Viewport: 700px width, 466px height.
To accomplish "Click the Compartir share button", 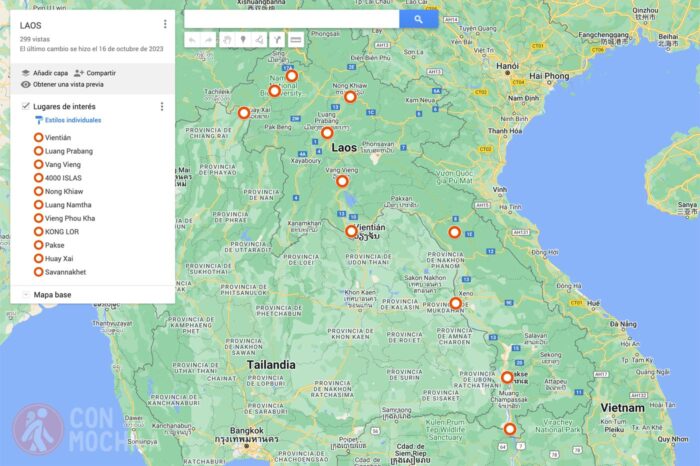I will coord(95,73).
